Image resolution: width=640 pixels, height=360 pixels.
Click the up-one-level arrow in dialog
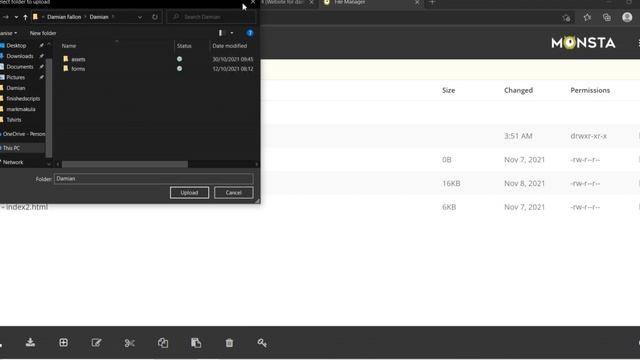point(25,17)
